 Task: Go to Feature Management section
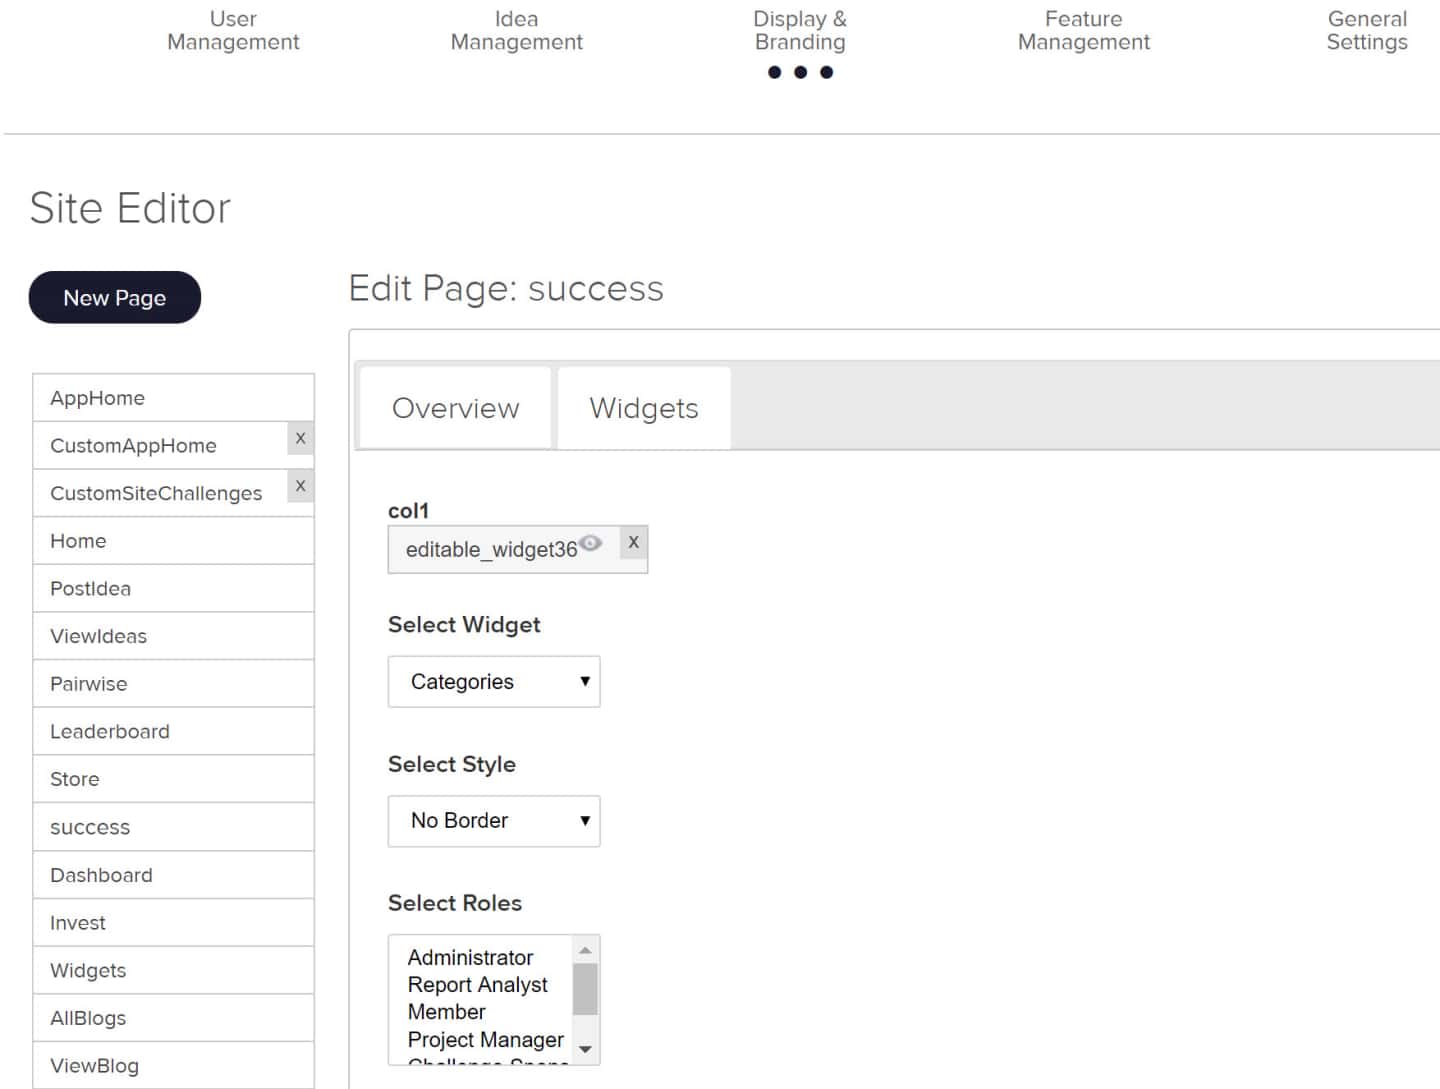(x=1083, y=30)
